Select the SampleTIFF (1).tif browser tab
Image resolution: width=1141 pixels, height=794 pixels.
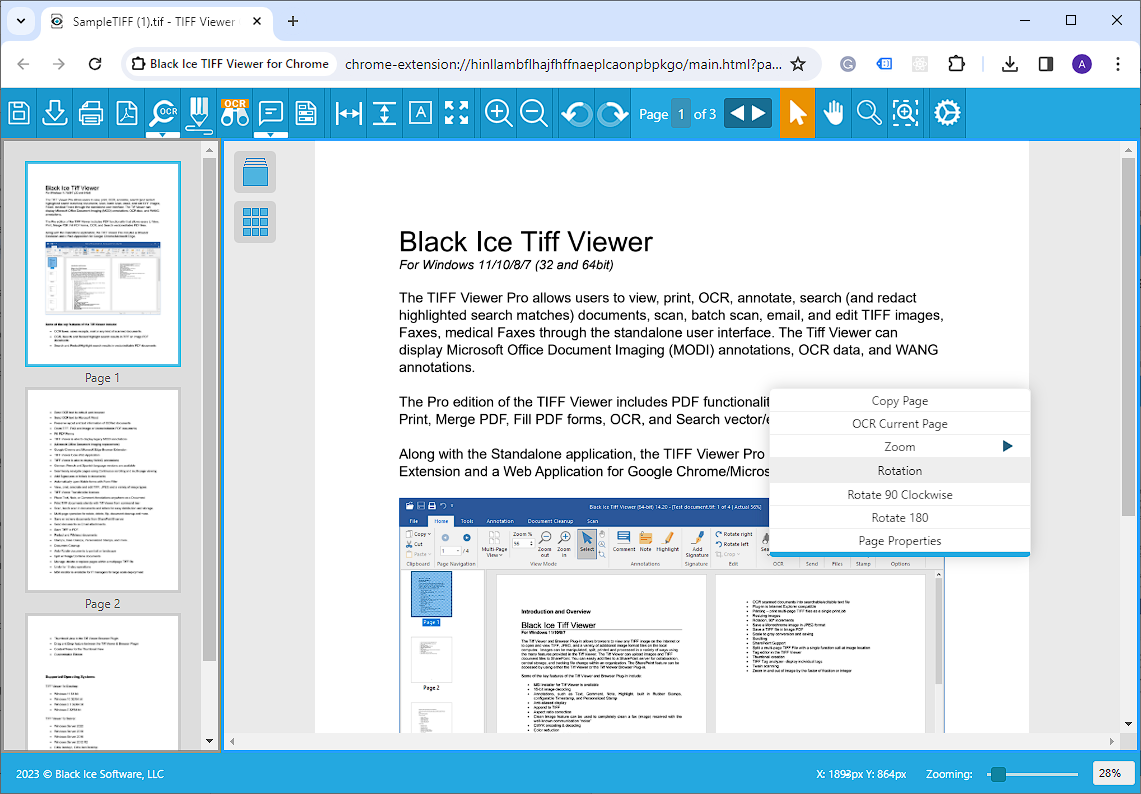pyautogui.click(x=156, y=22)
